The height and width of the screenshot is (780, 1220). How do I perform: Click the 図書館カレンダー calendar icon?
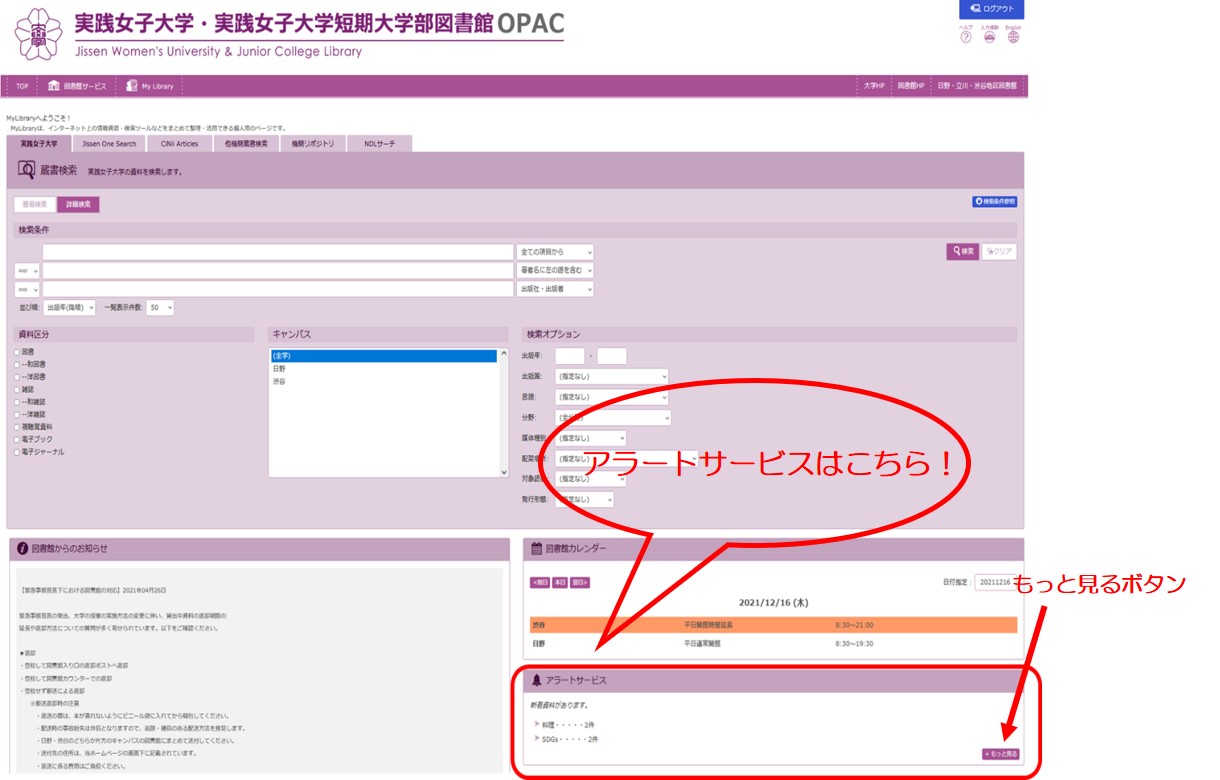536,548
